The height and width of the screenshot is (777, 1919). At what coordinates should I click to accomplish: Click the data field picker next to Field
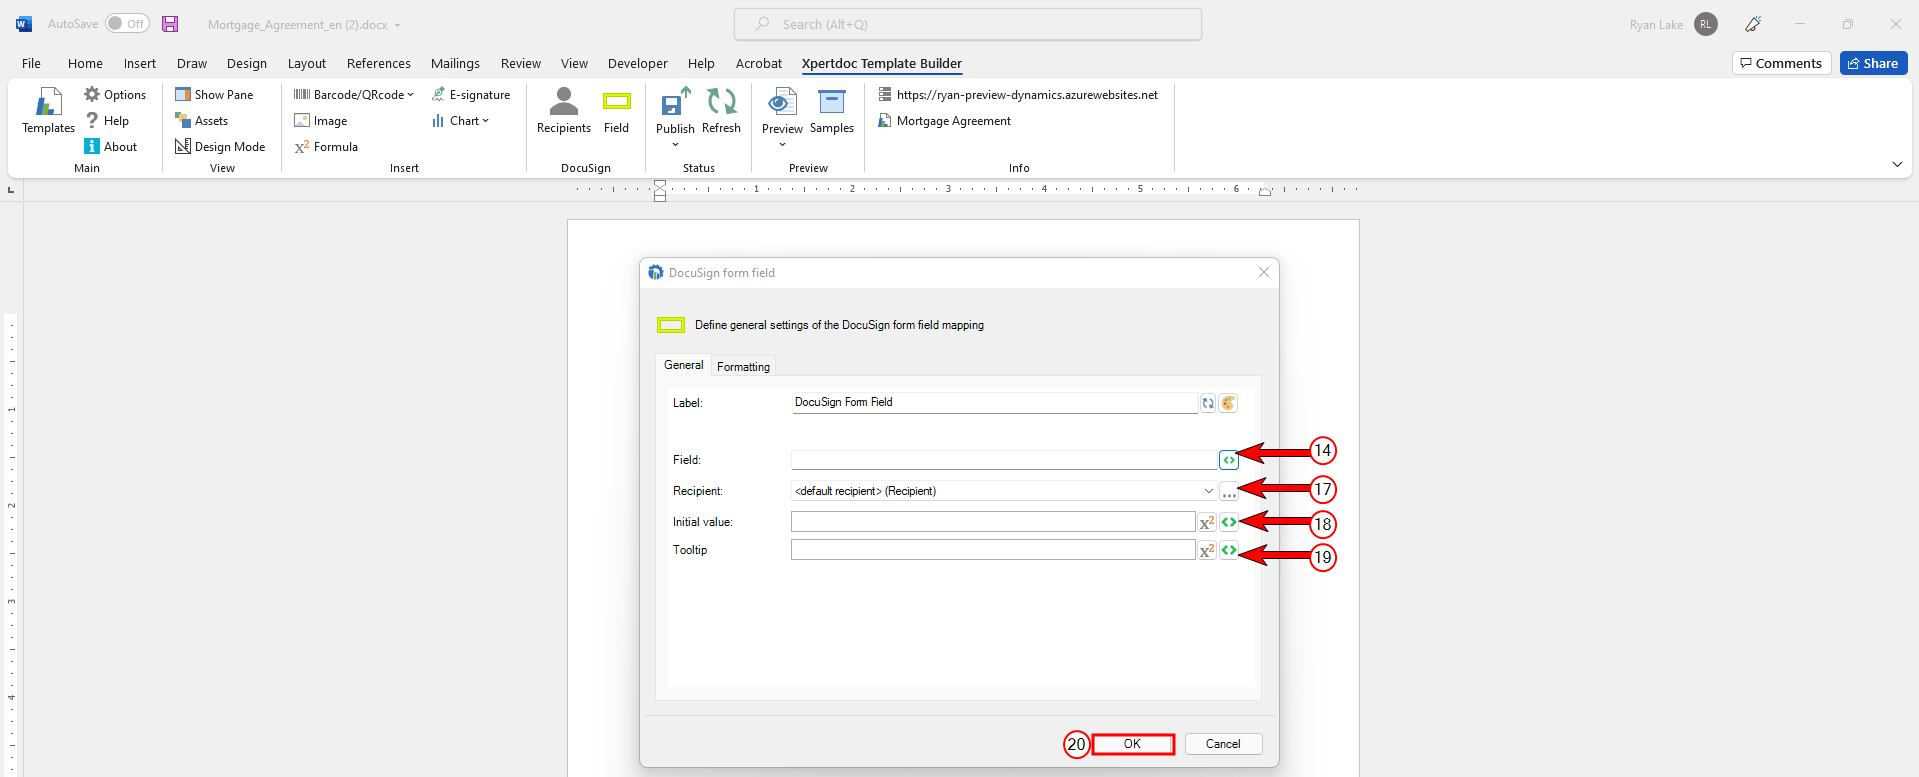tap(1229, 460)
